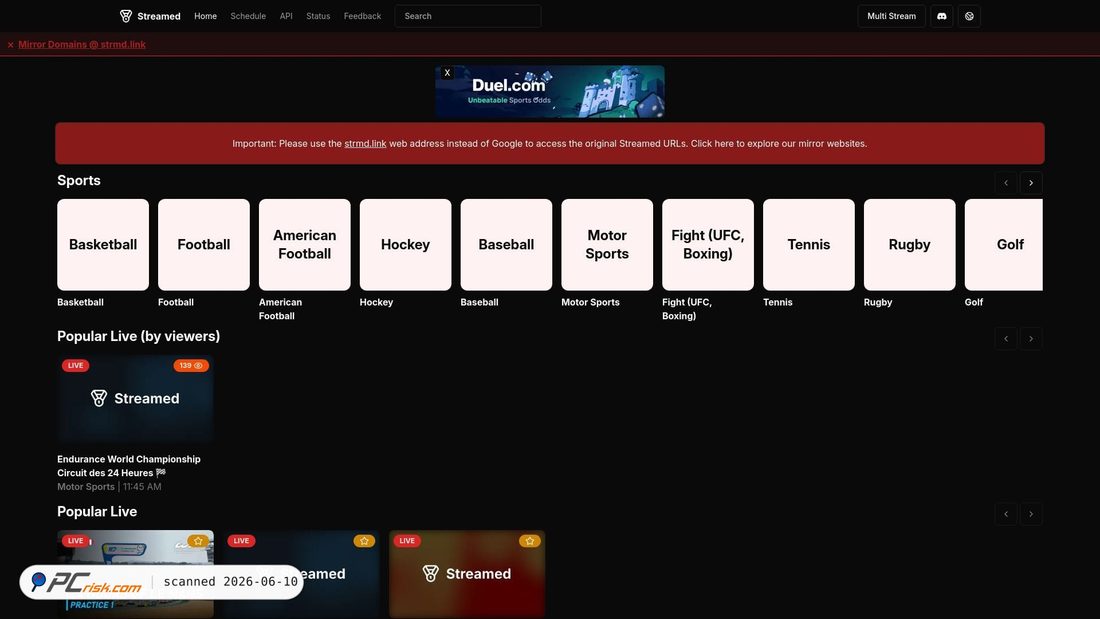Click 'Basketball' caption under the card
The image size is (1100, 619).
(81, 302)
